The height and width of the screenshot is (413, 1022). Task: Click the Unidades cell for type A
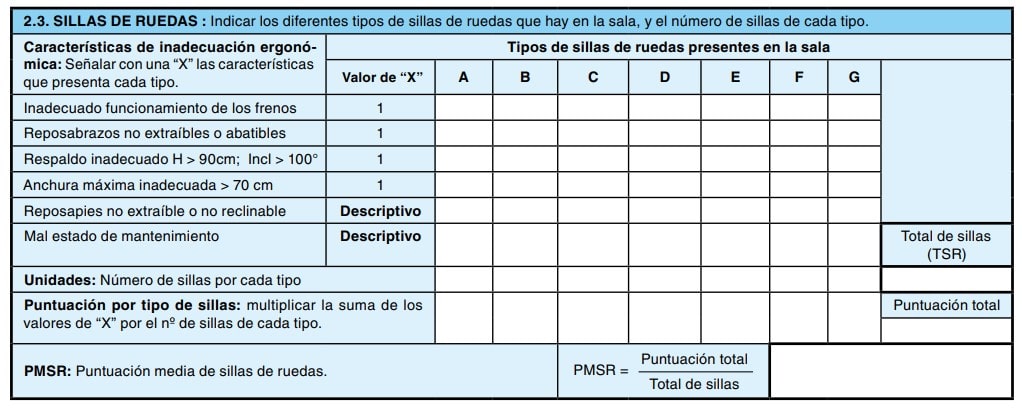[x=463, y=280]
